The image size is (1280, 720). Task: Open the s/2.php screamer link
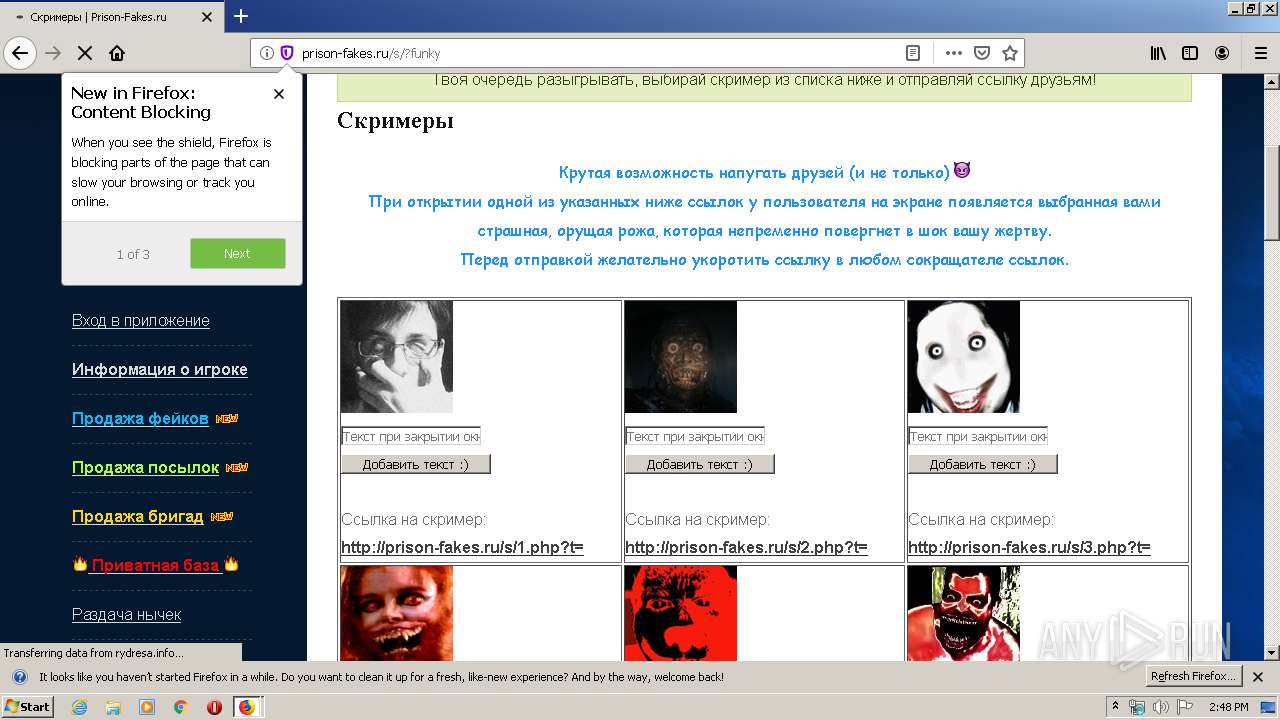click(746, 547)
